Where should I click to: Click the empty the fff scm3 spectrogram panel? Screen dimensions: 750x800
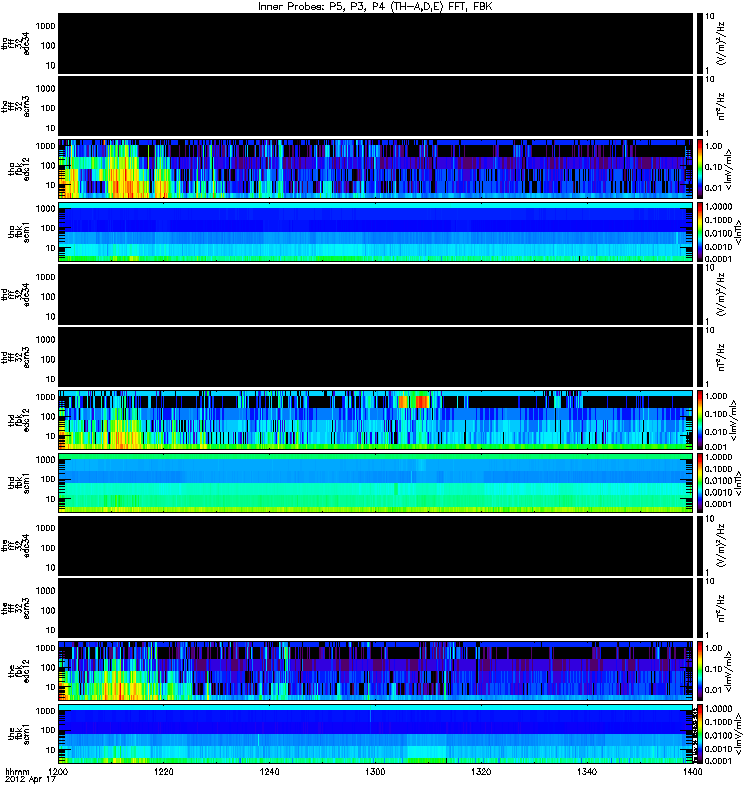376,609
